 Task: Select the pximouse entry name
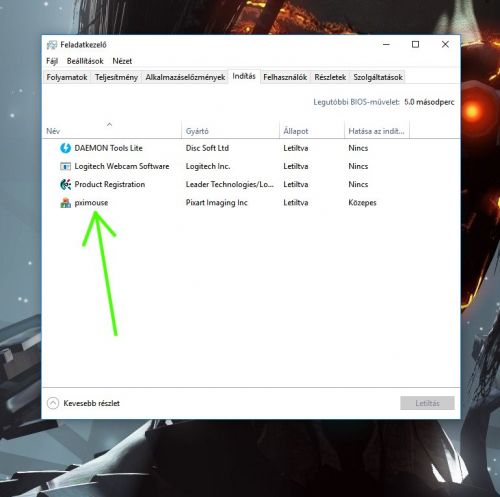[x=91, y=203]
